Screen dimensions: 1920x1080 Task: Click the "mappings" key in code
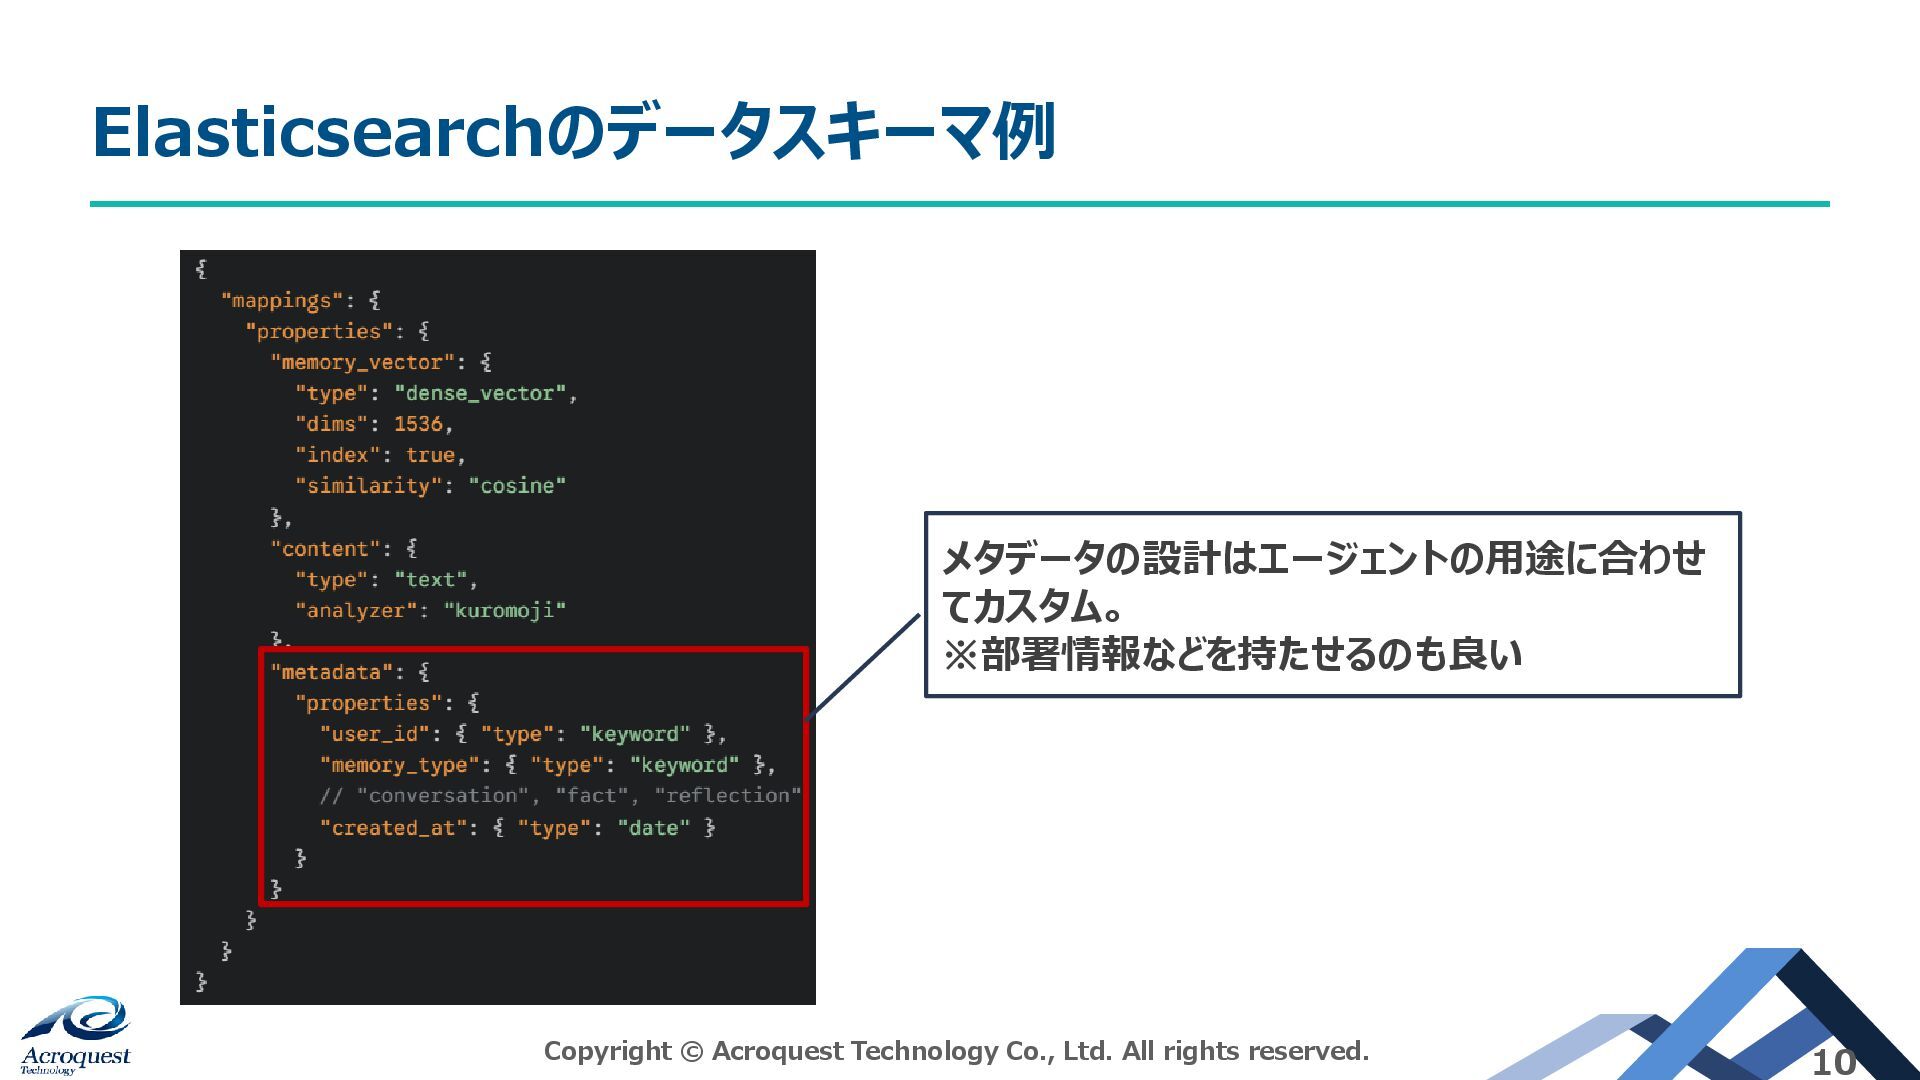pos(282,300)
